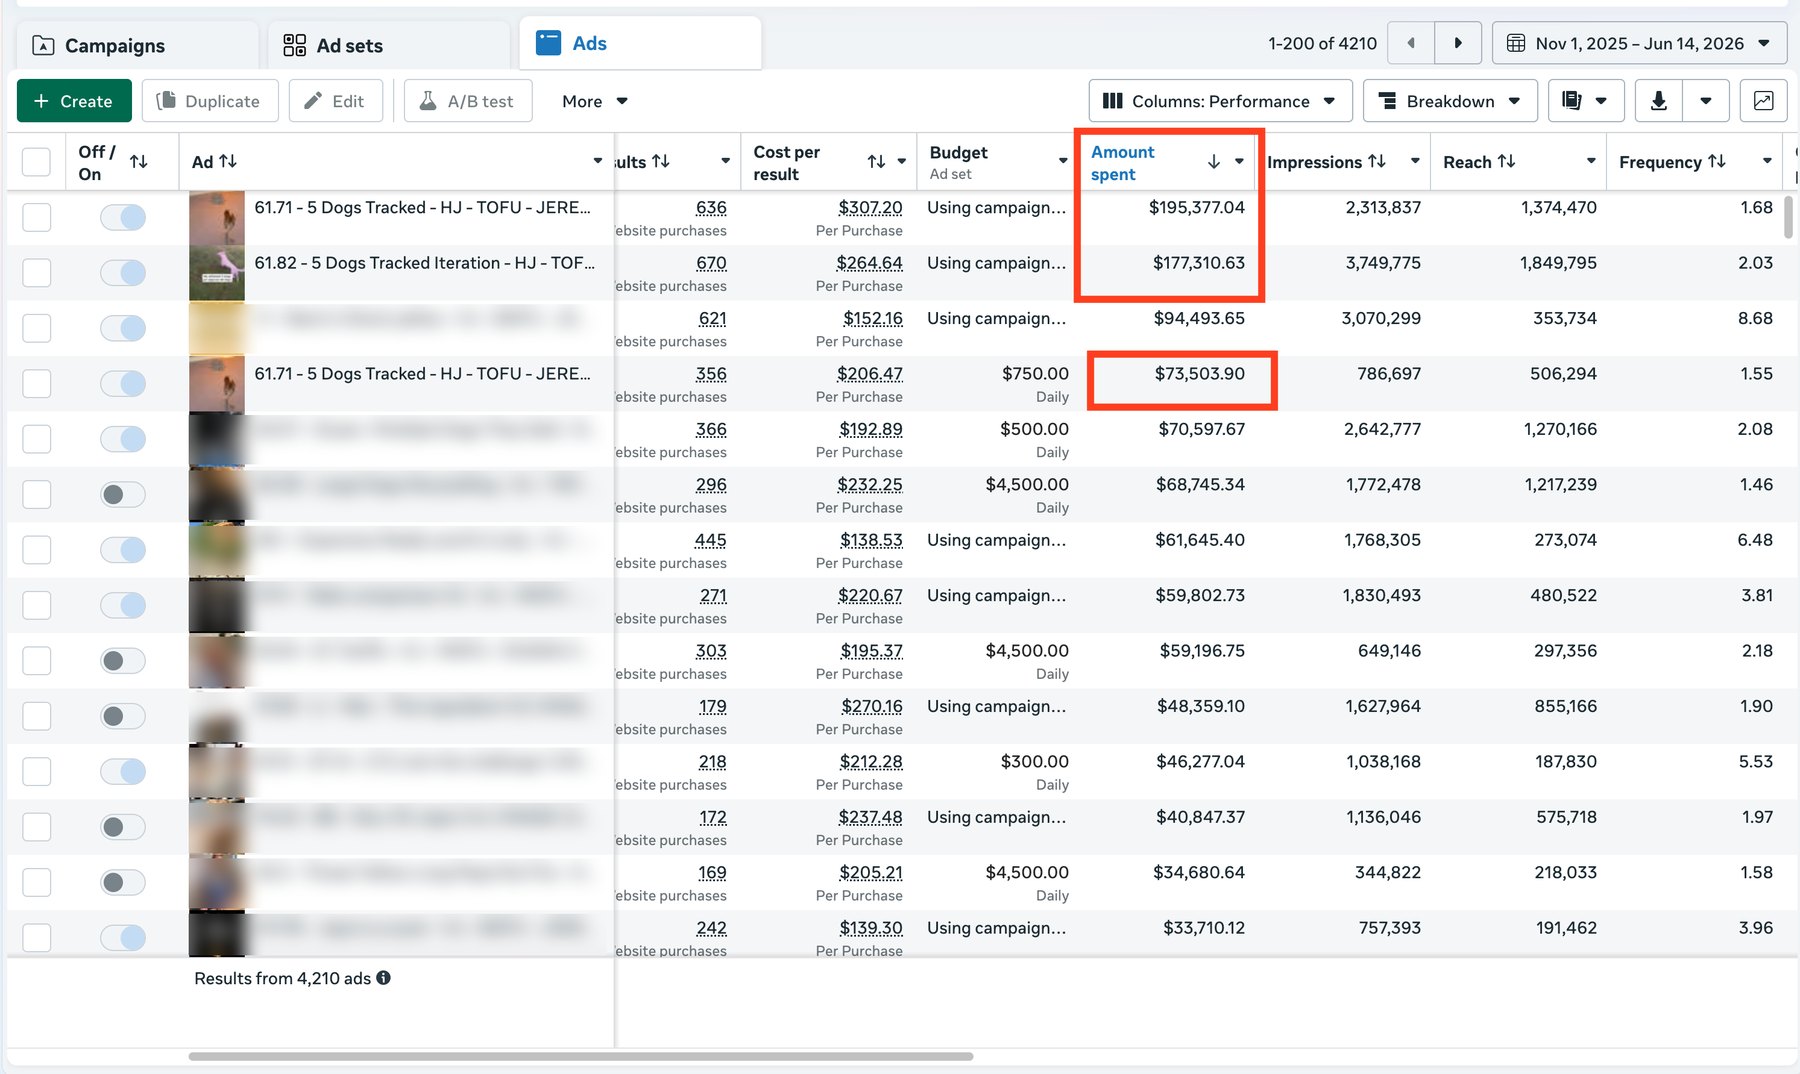Turn on the ad with $34,680.64 spent

coord(123,882)
